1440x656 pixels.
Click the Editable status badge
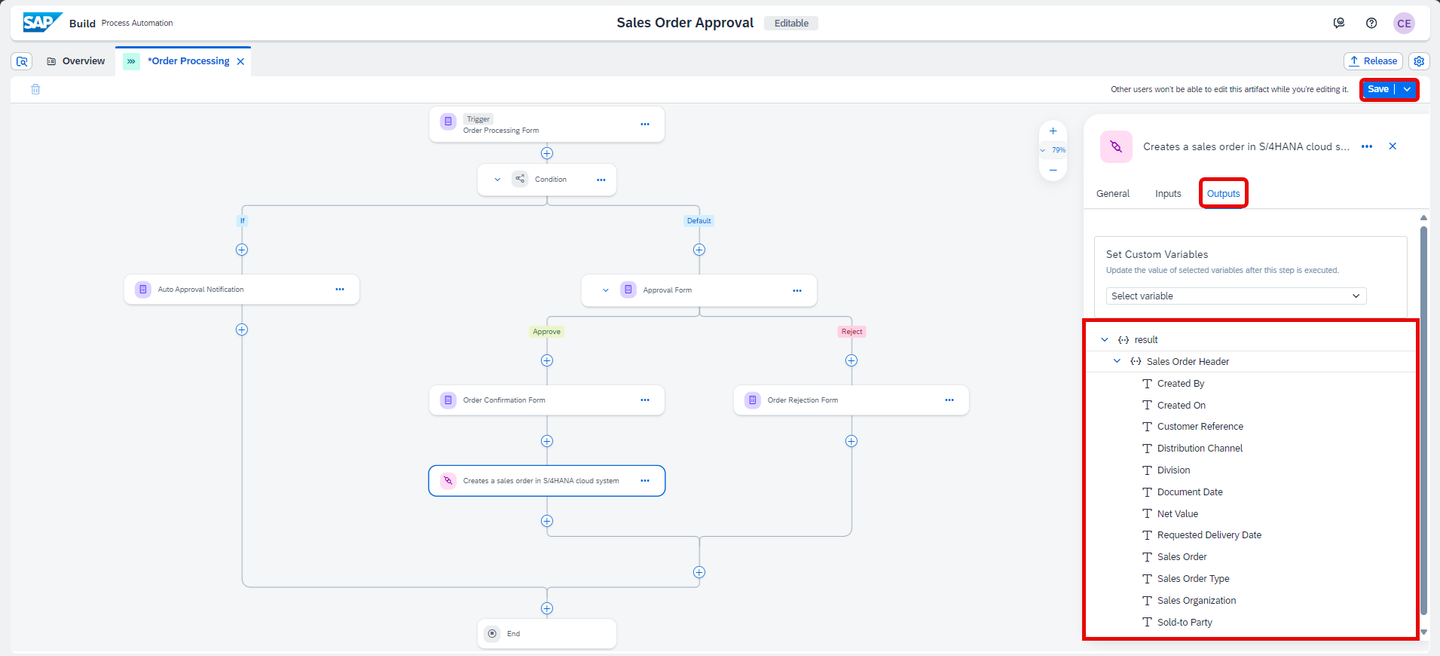(x=791, y=23)
